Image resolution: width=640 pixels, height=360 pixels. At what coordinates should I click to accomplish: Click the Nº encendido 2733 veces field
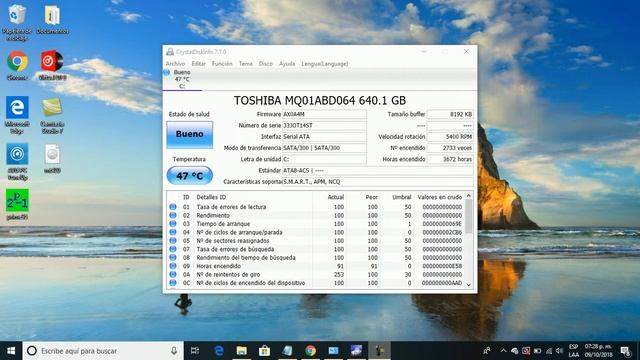tap(450, 148)
